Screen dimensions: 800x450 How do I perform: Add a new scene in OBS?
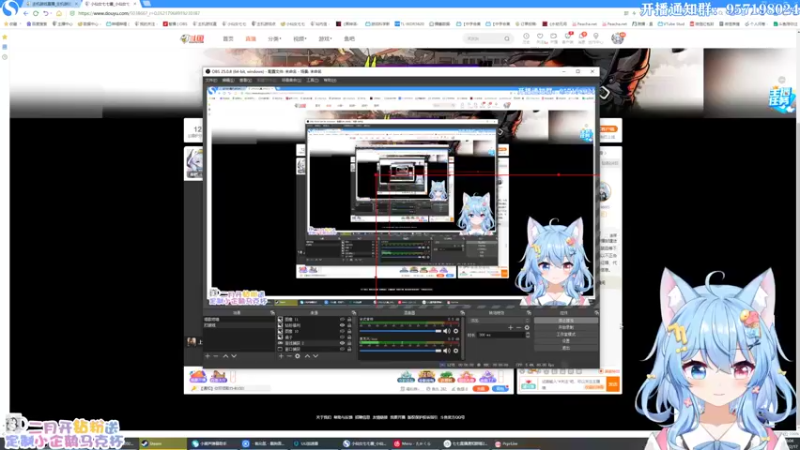pyautogui.click(x=208, y=356)
